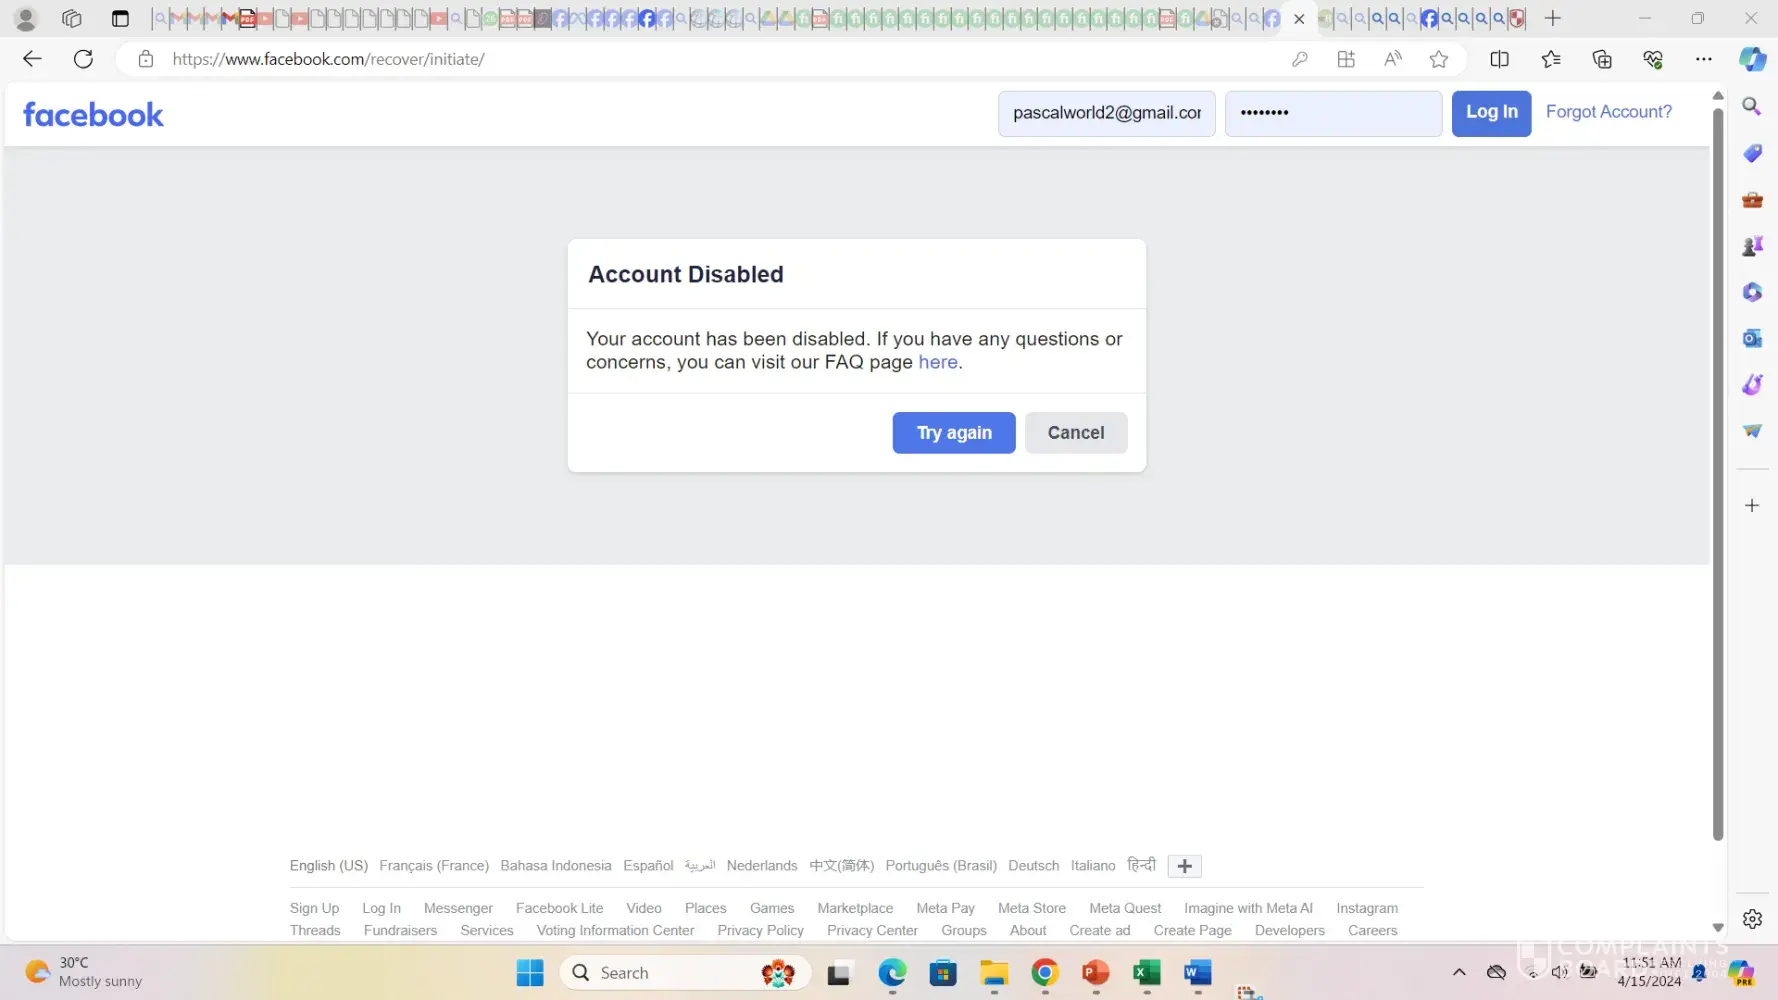The width and height of the screenshot is (1778, 1000).
Task: Show hidden system tray icons
Action: tap(1459, 972)
